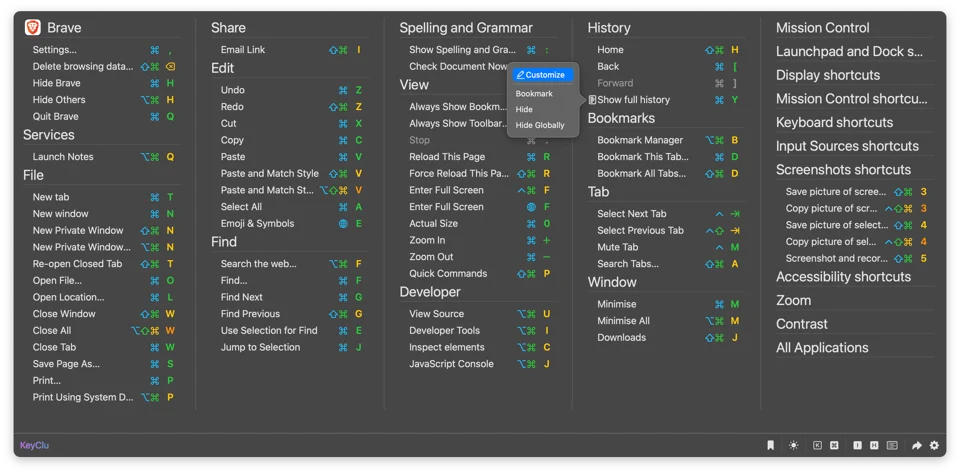This screenshot has width=960, height=473.
Task: Click the 'View Source' row
Action: [x=480, y=314]
